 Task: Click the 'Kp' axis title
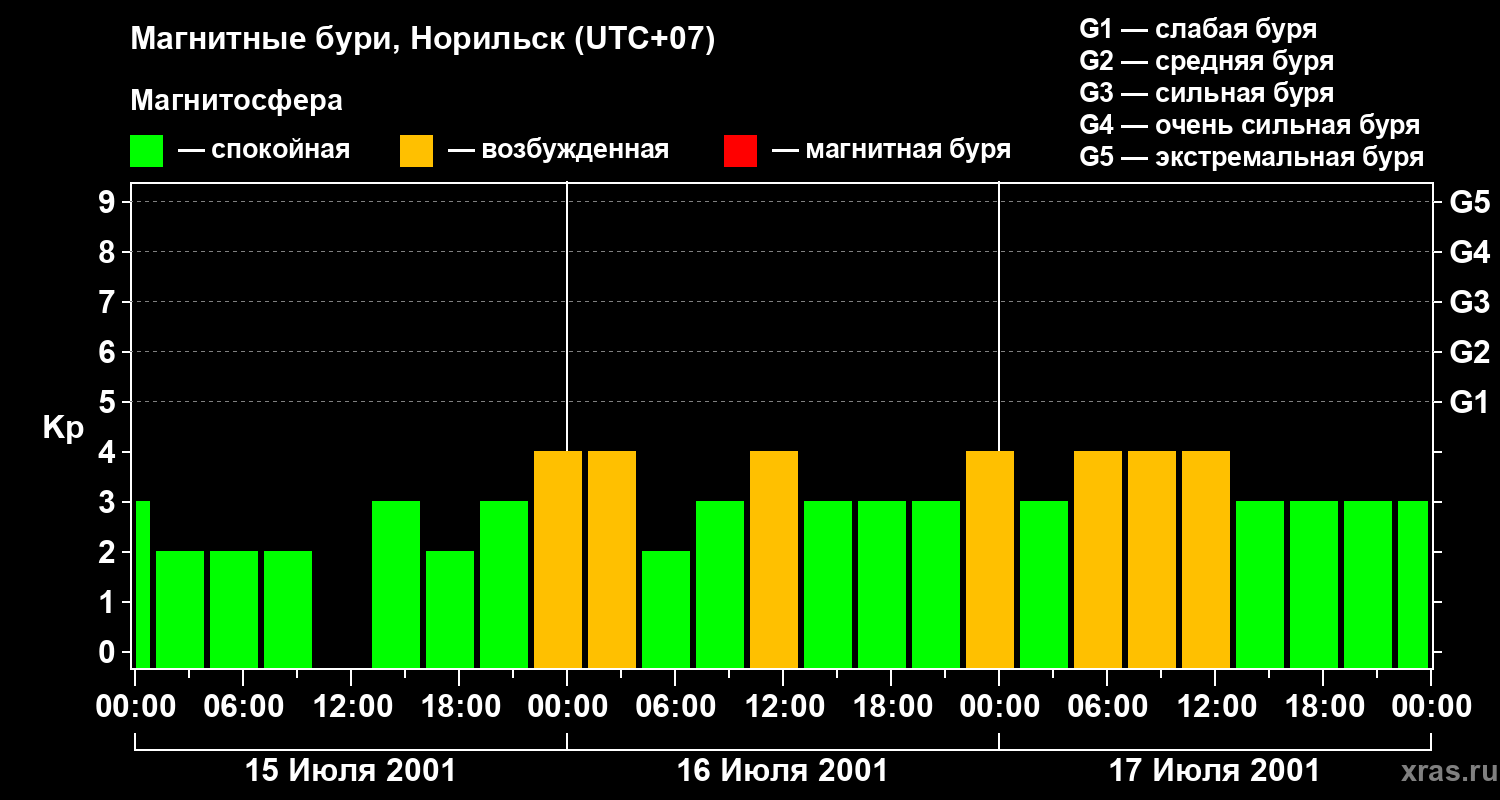(64, 427)
